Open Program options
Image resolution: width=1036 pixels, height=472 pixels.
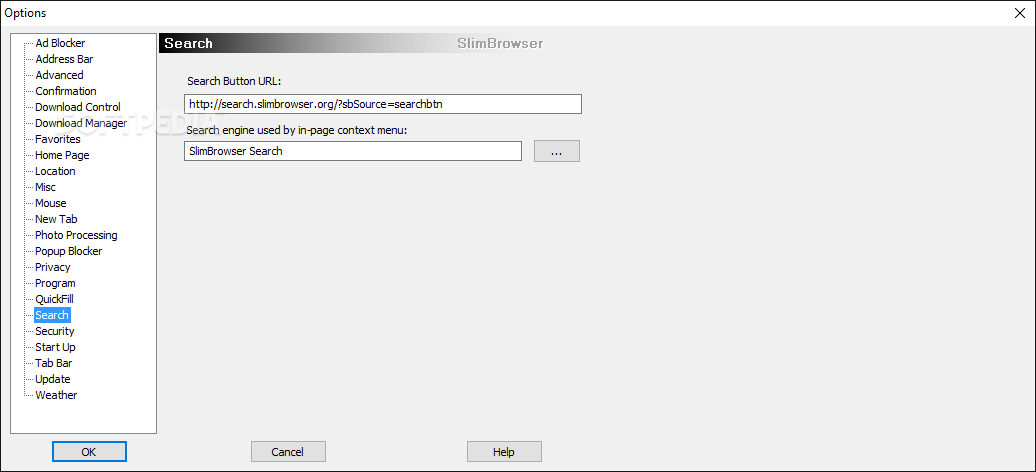click(56, 283)
